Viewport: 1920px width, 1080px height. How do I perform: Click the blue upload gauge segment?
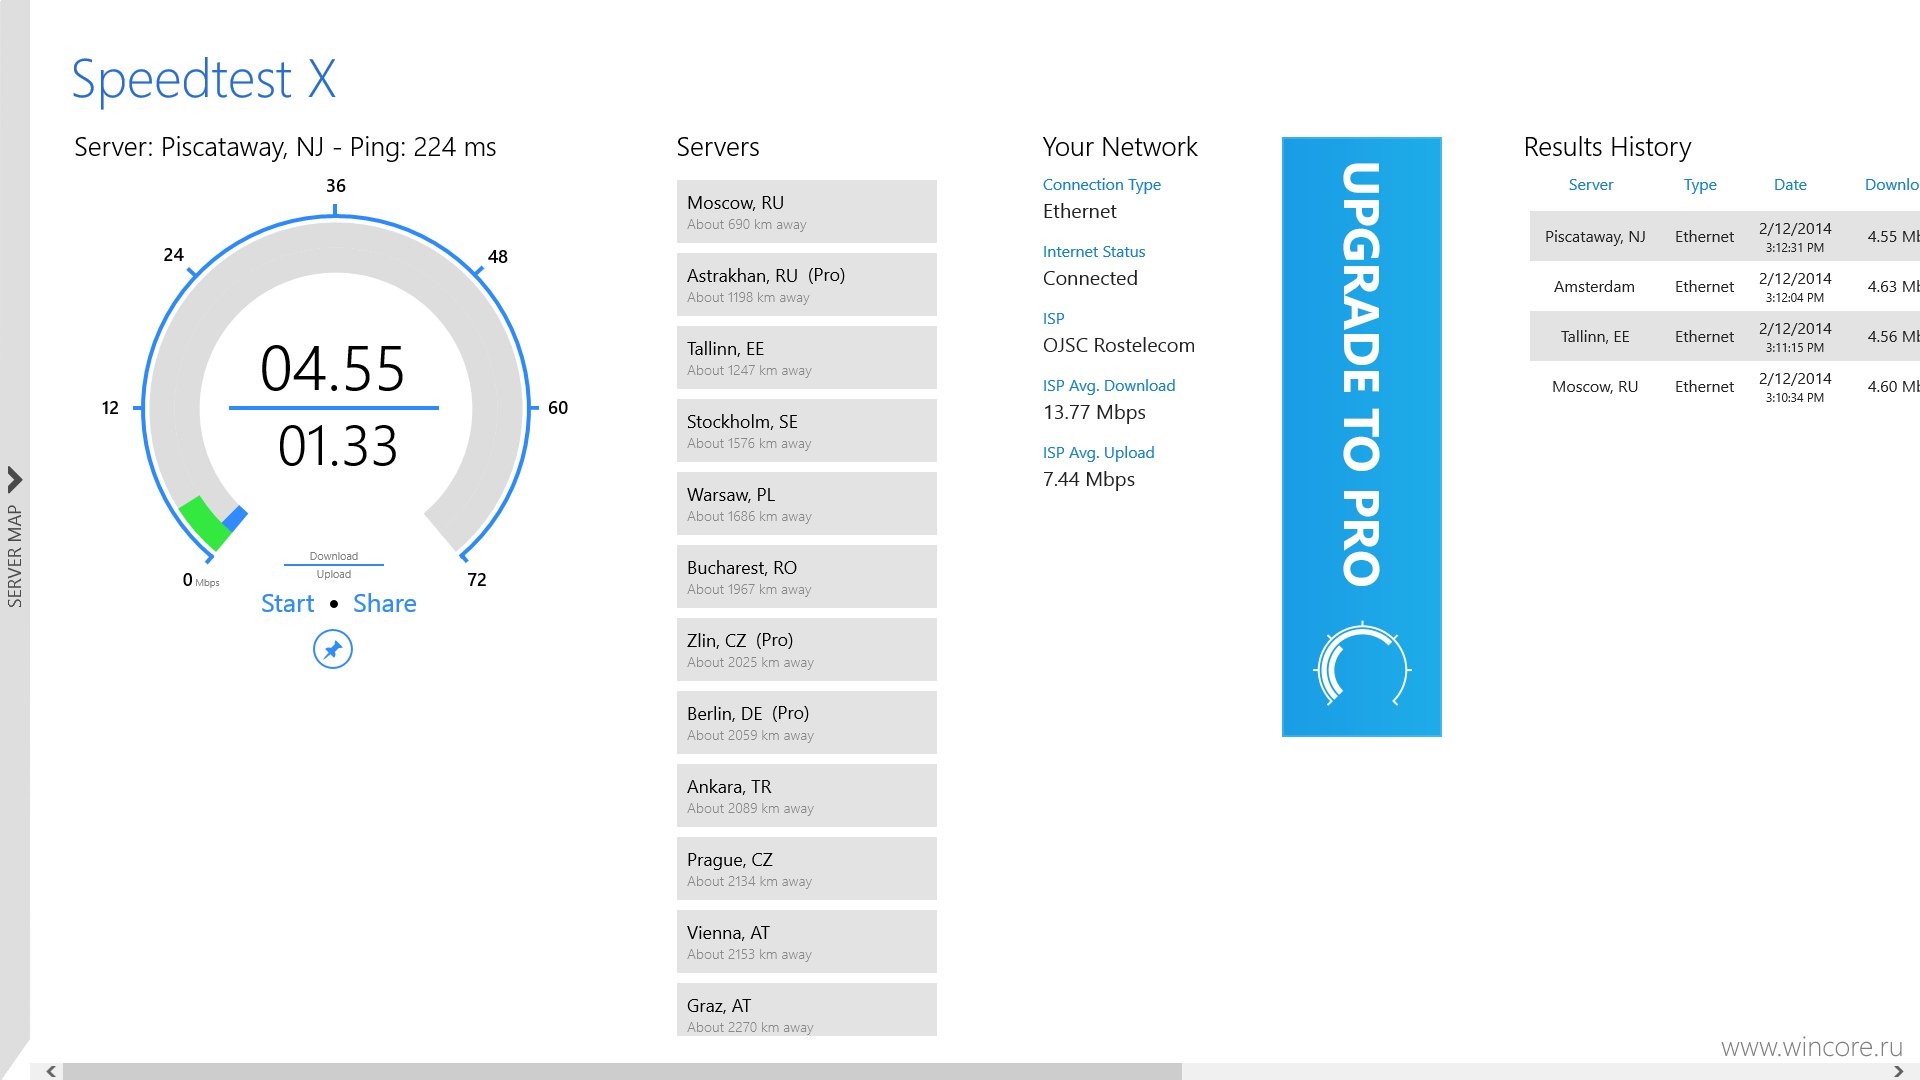[236, 518]
